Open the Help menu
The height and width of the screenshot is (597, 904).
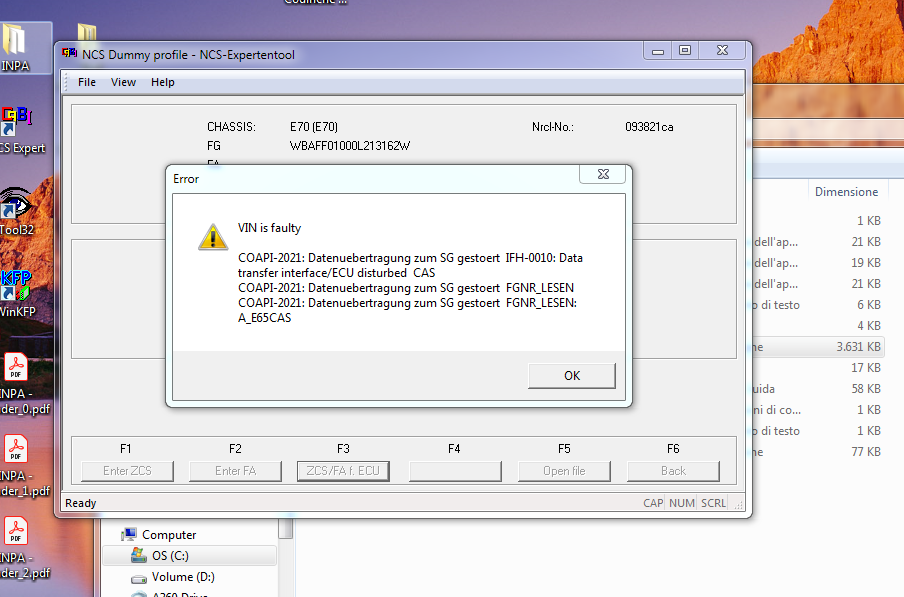tap(163, 82)
